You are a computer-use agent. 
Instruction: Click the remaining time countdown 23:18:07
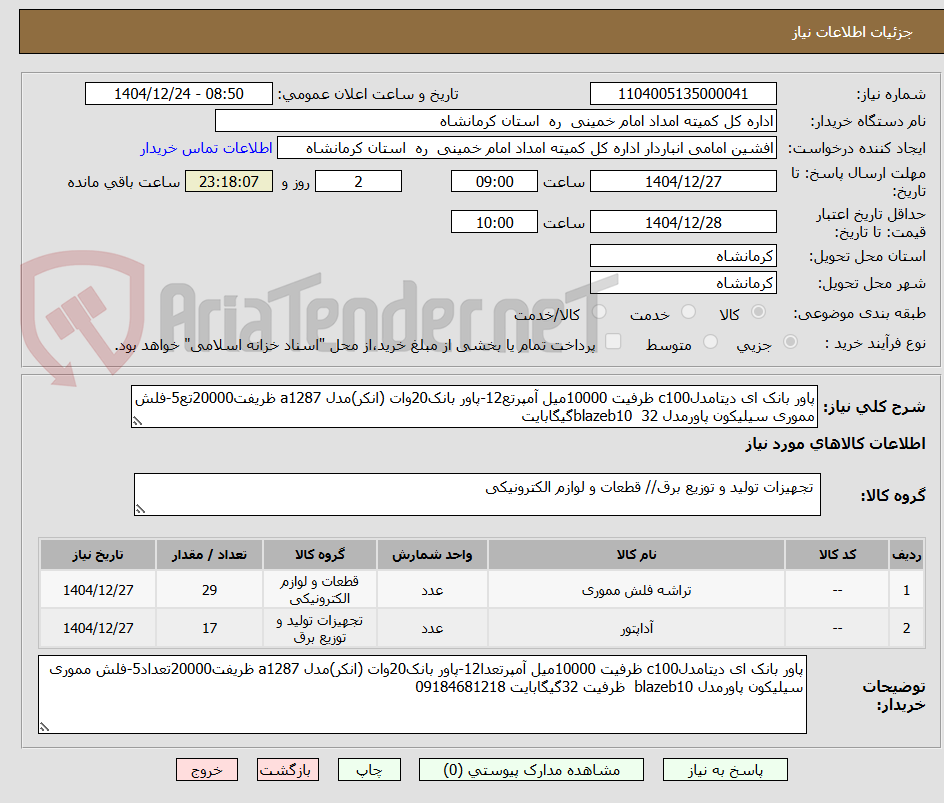(229, 181)
